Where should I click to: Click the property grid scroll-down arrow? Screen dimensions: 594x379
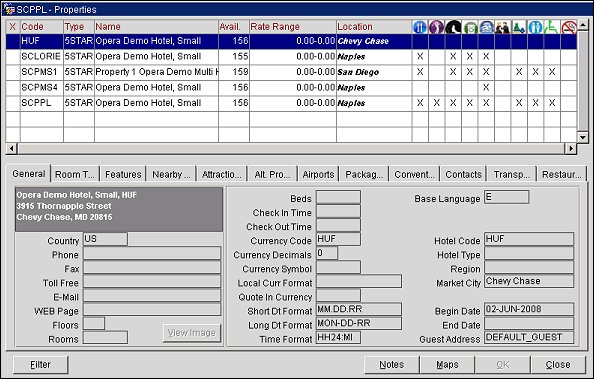point(583,137)
